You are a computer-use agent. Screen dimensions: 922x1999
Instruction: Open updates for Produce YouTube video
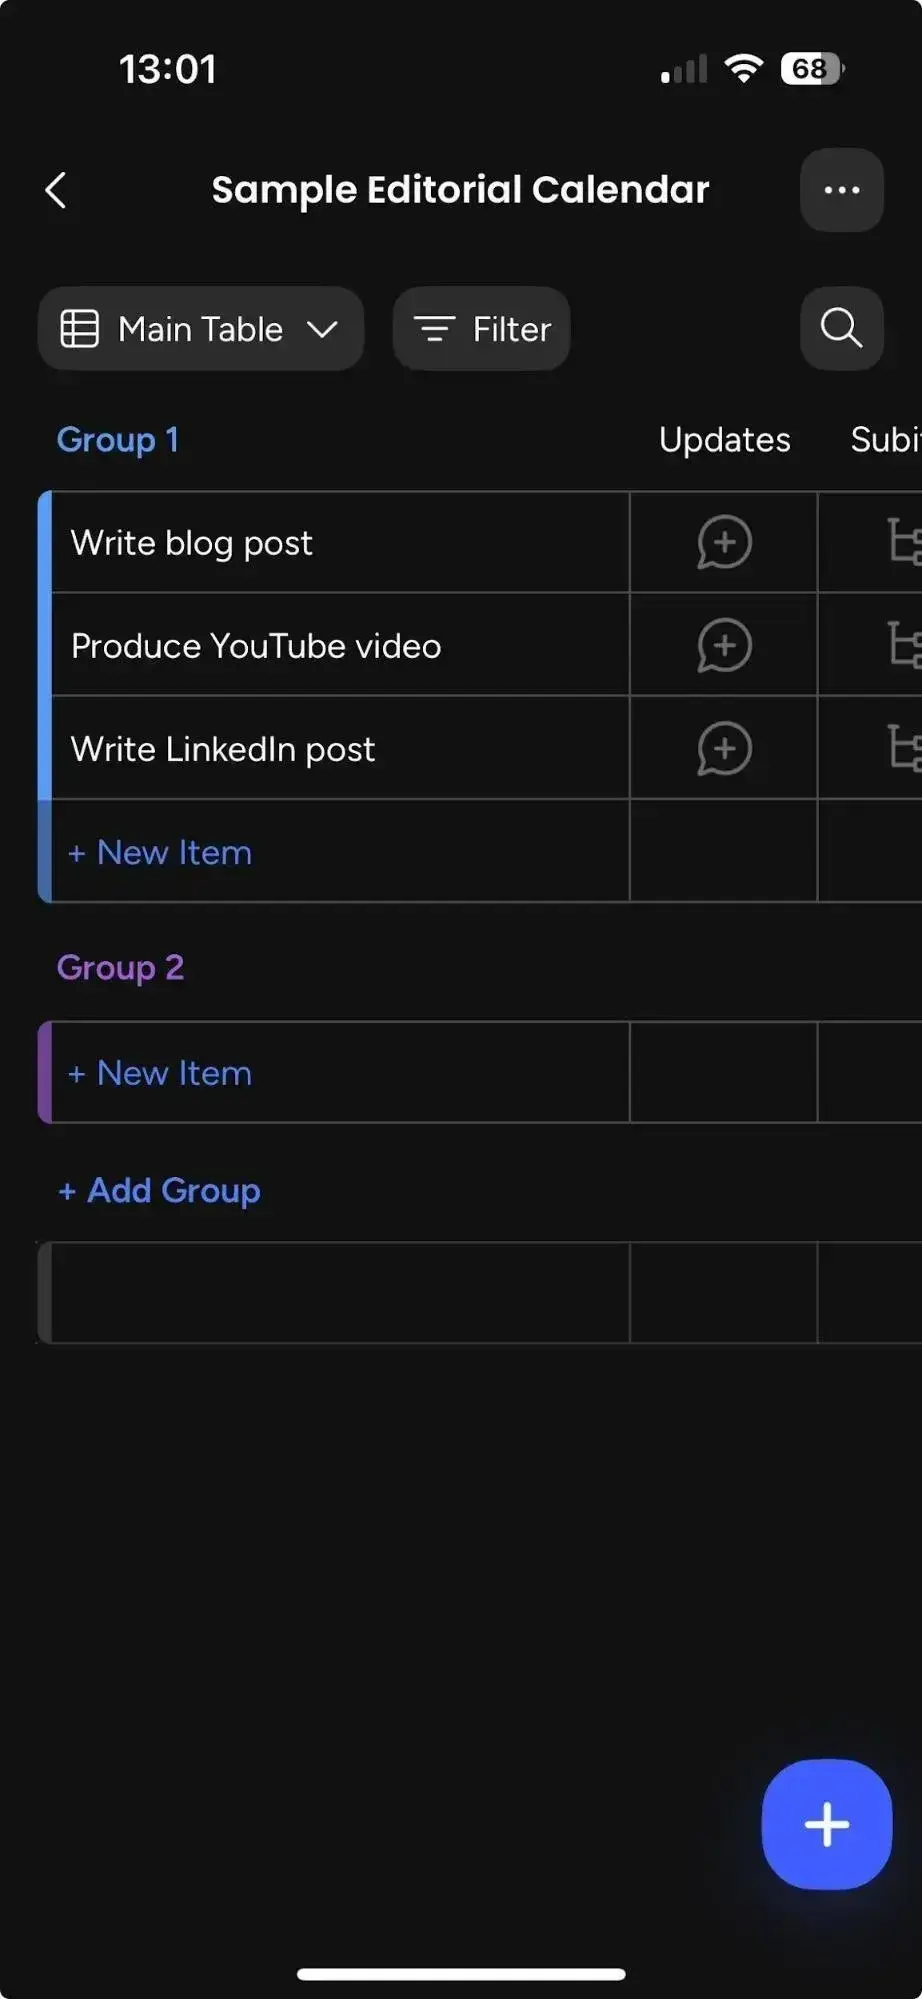click(724, 646)
